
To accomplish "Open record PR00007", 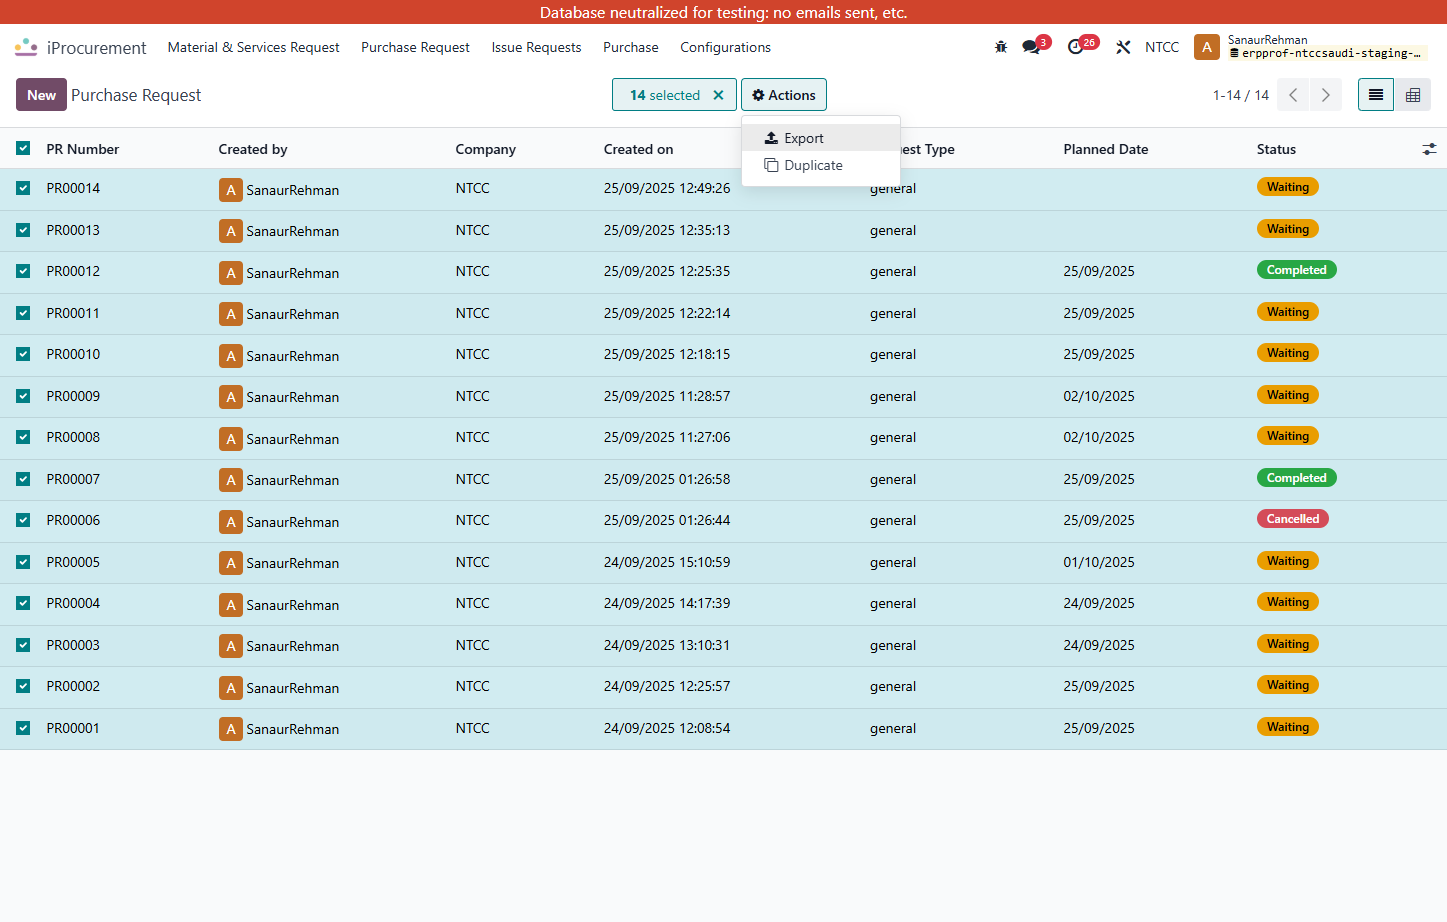I will 73,479.
